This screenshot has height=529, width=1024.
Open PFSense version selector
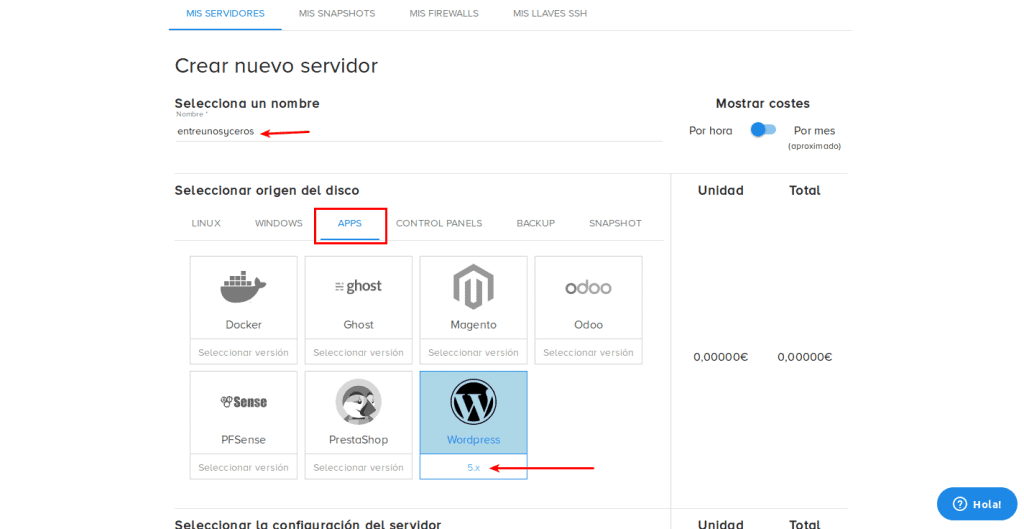click(x=244, y=467)
